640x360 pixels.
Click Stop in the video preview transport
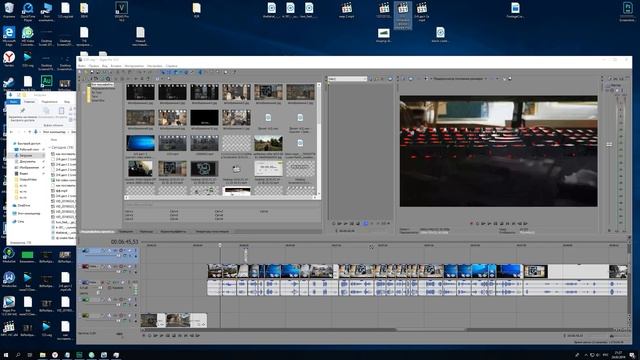[501, 223]
